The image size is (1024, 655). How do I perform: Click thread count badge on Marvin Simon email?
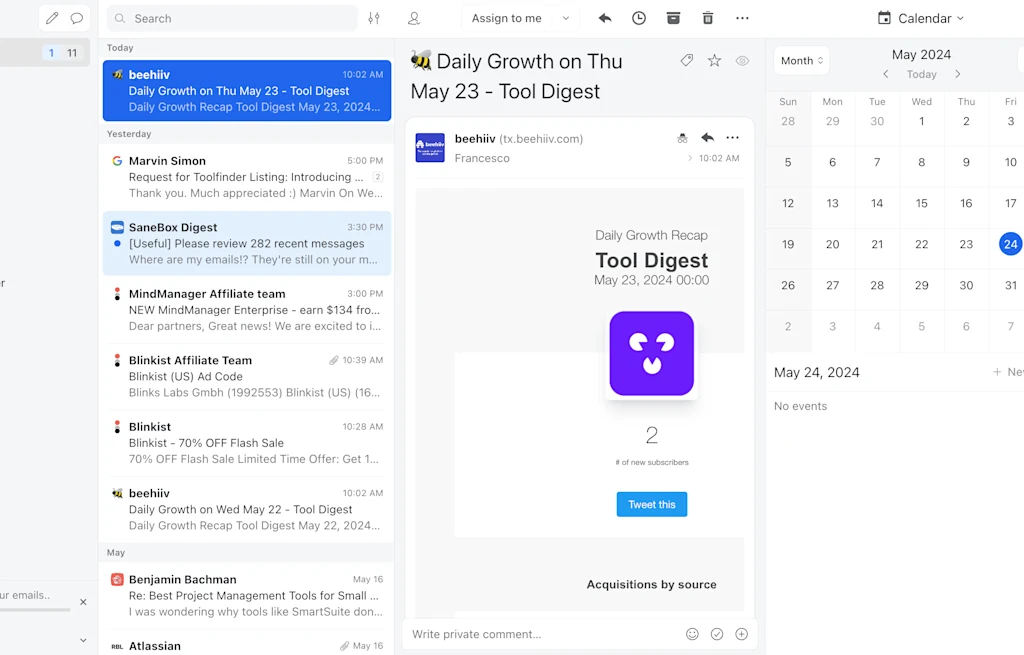[x=377, y=177]
